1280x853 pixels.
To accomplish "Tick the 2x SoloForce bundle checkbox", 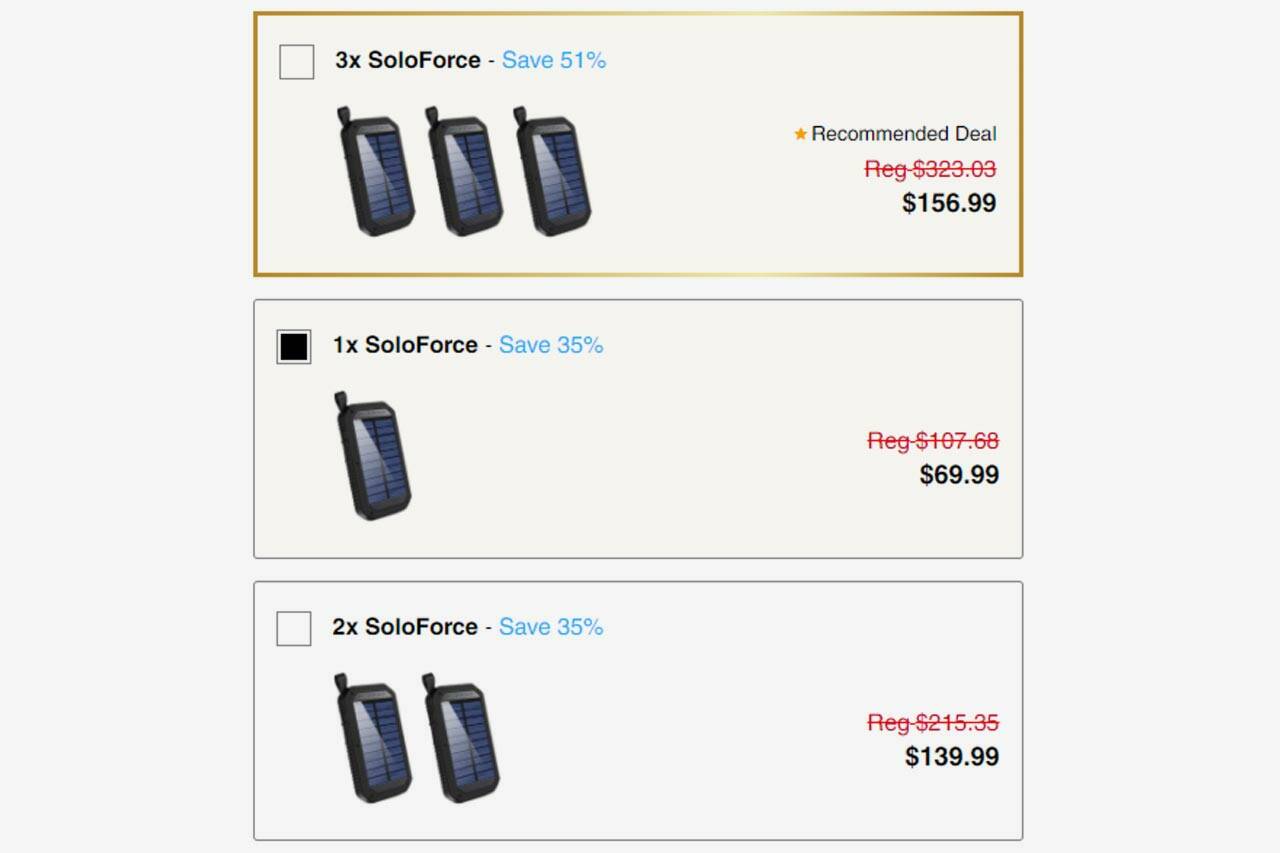I will click(x=294, y=628).
